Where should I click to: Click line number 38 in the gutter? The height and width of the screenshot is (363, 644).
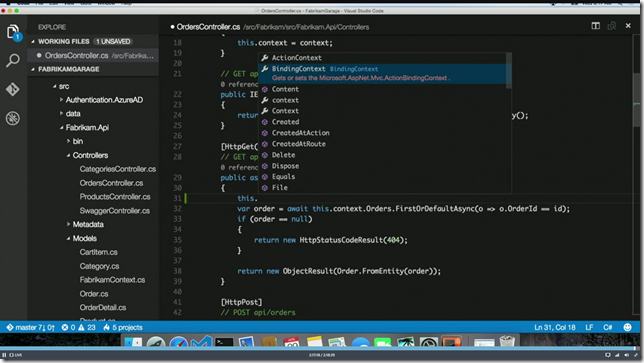coord(177,271)
